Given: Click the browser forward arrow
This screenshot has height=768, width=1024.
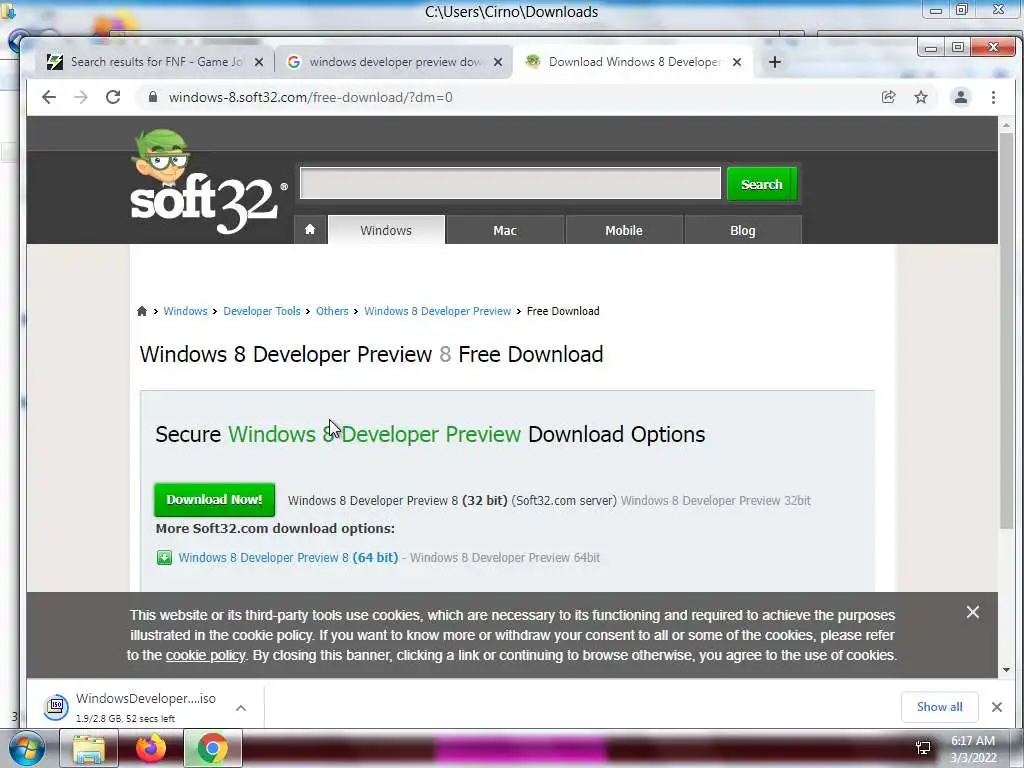Looking at the screenshot, I should (x=80, y=97).
